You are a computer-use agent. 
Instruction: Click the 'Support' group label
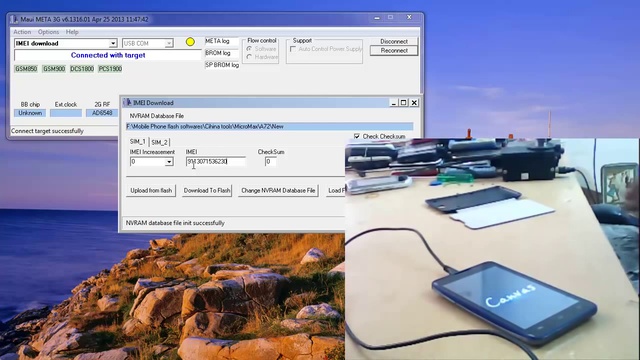(302, 40)
